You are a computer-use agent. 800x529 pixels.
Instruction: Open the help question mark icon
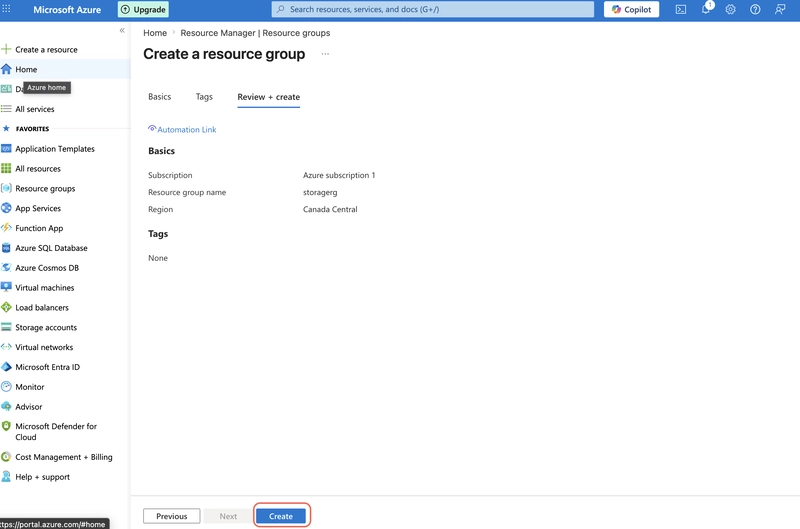pyautogui.click(x=755, y=9)
